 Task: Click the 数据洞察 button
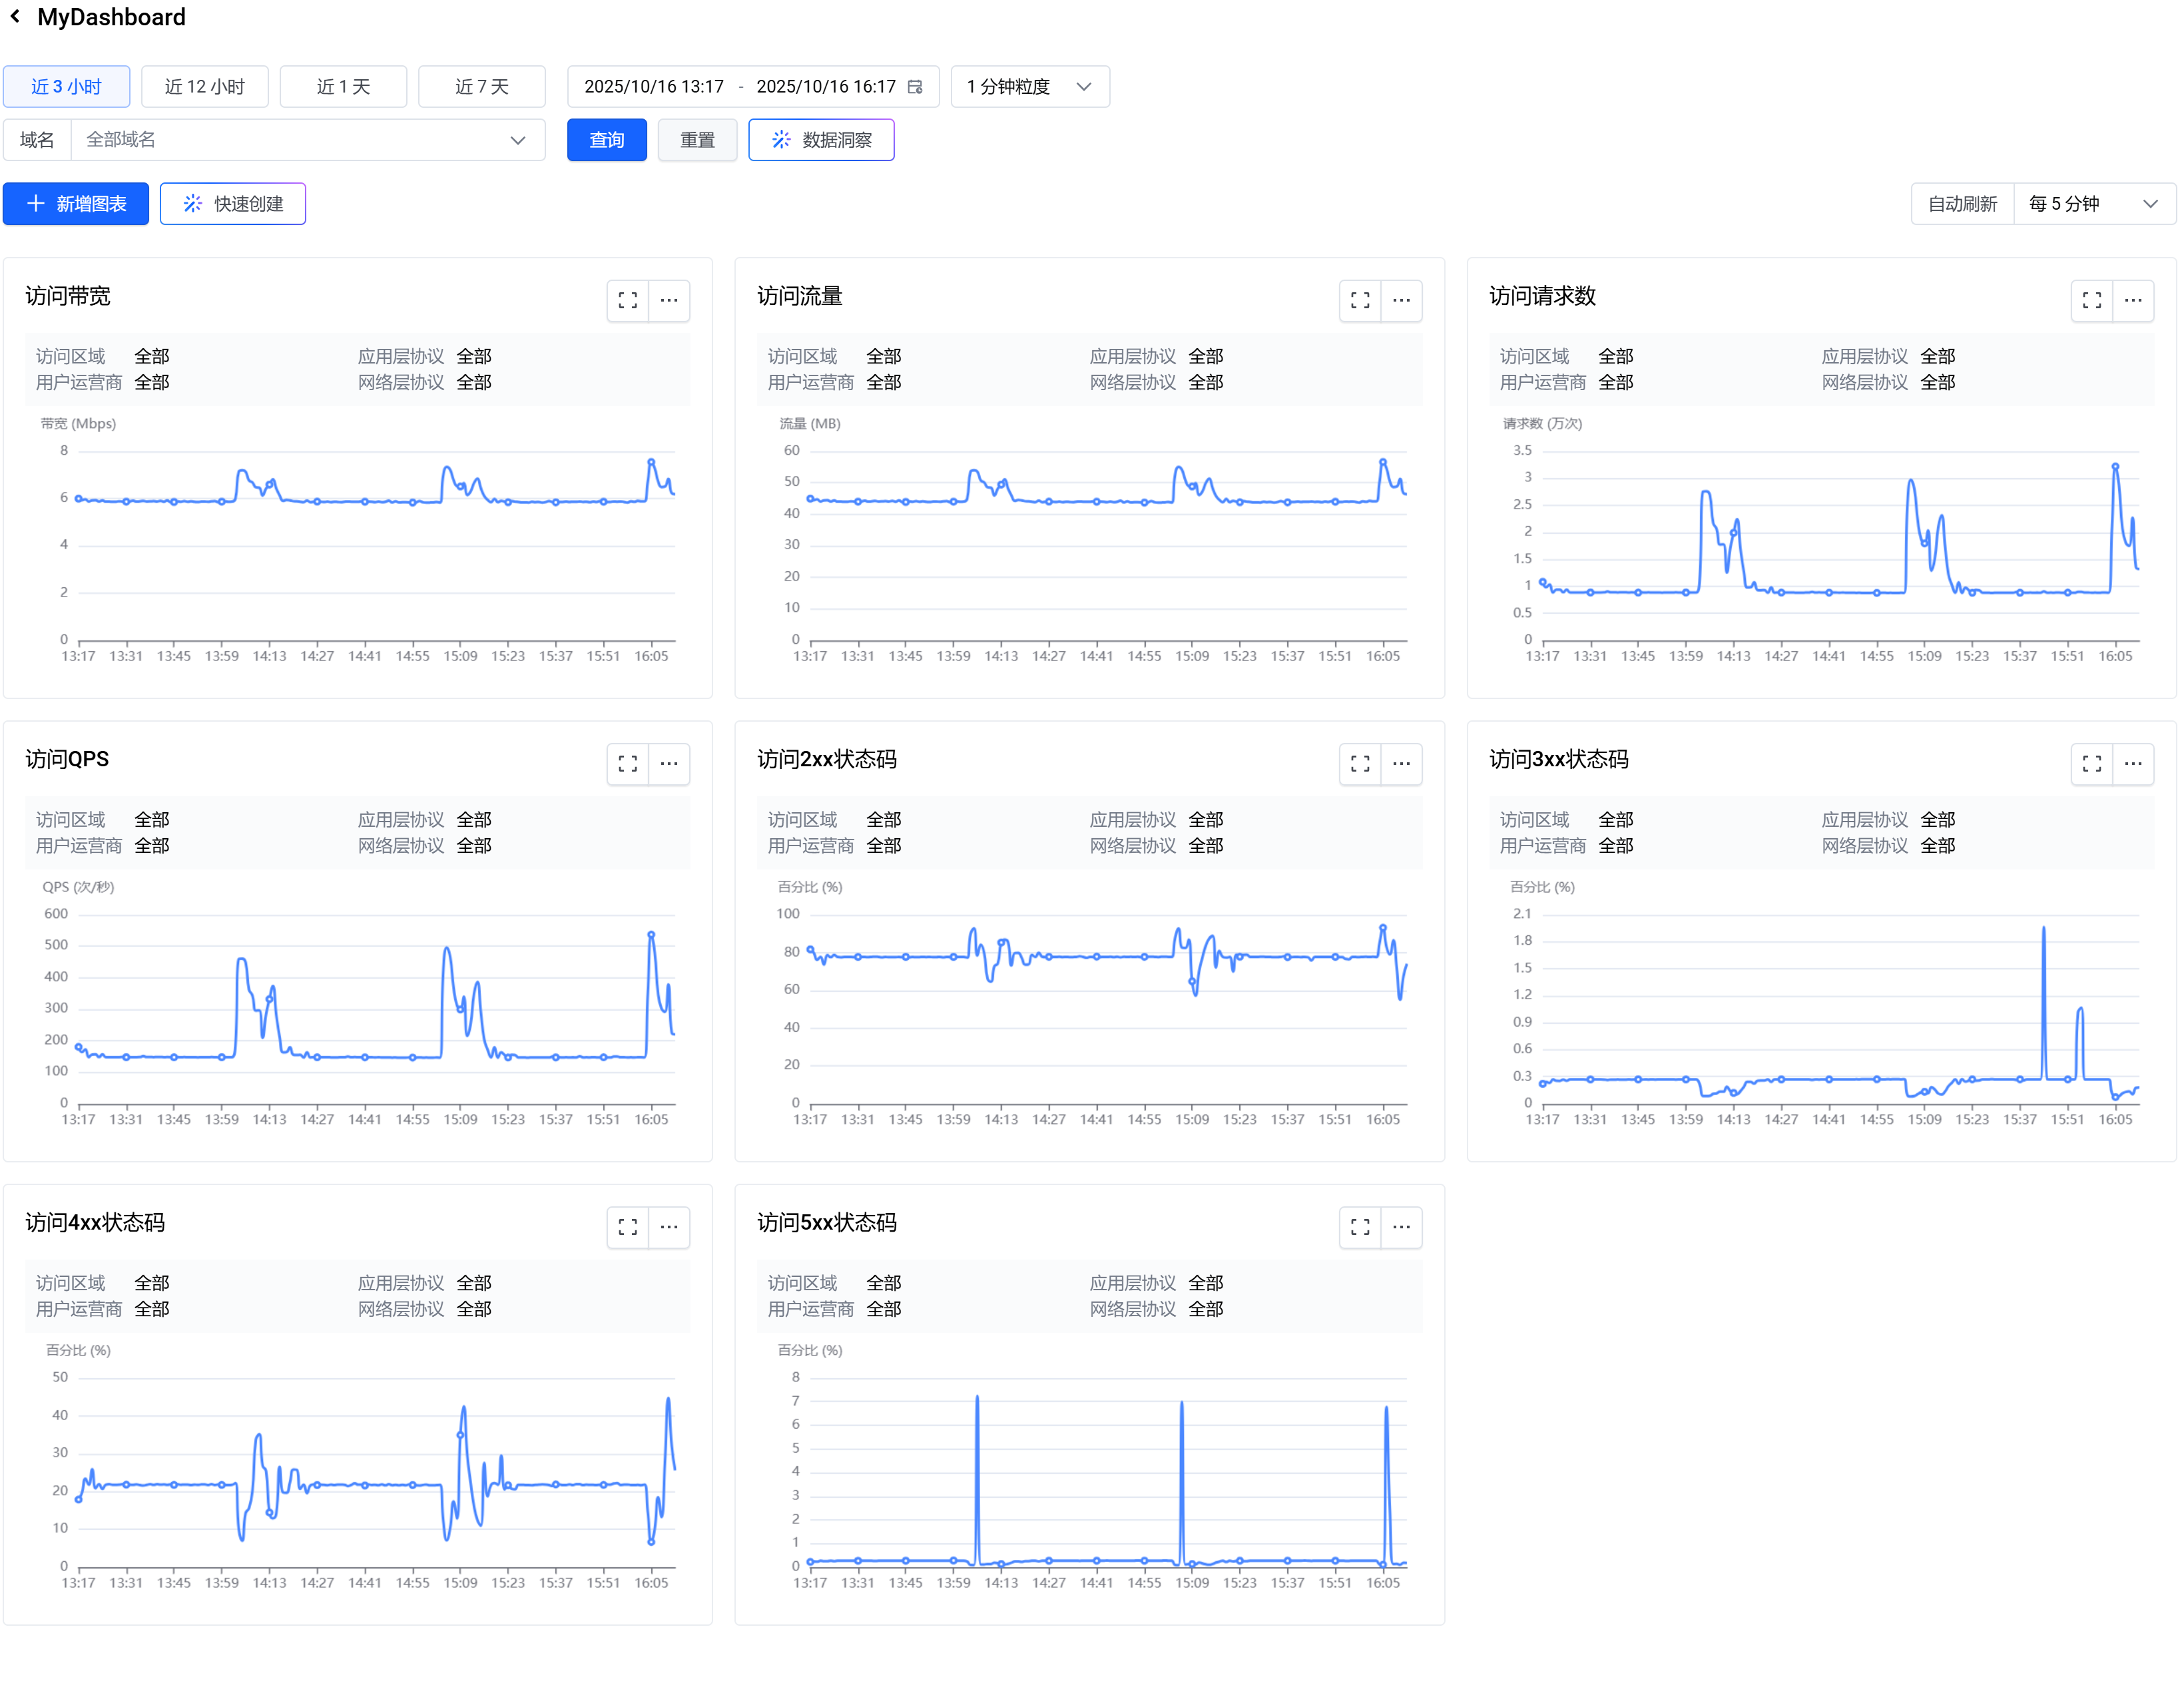tap(820, 140)
